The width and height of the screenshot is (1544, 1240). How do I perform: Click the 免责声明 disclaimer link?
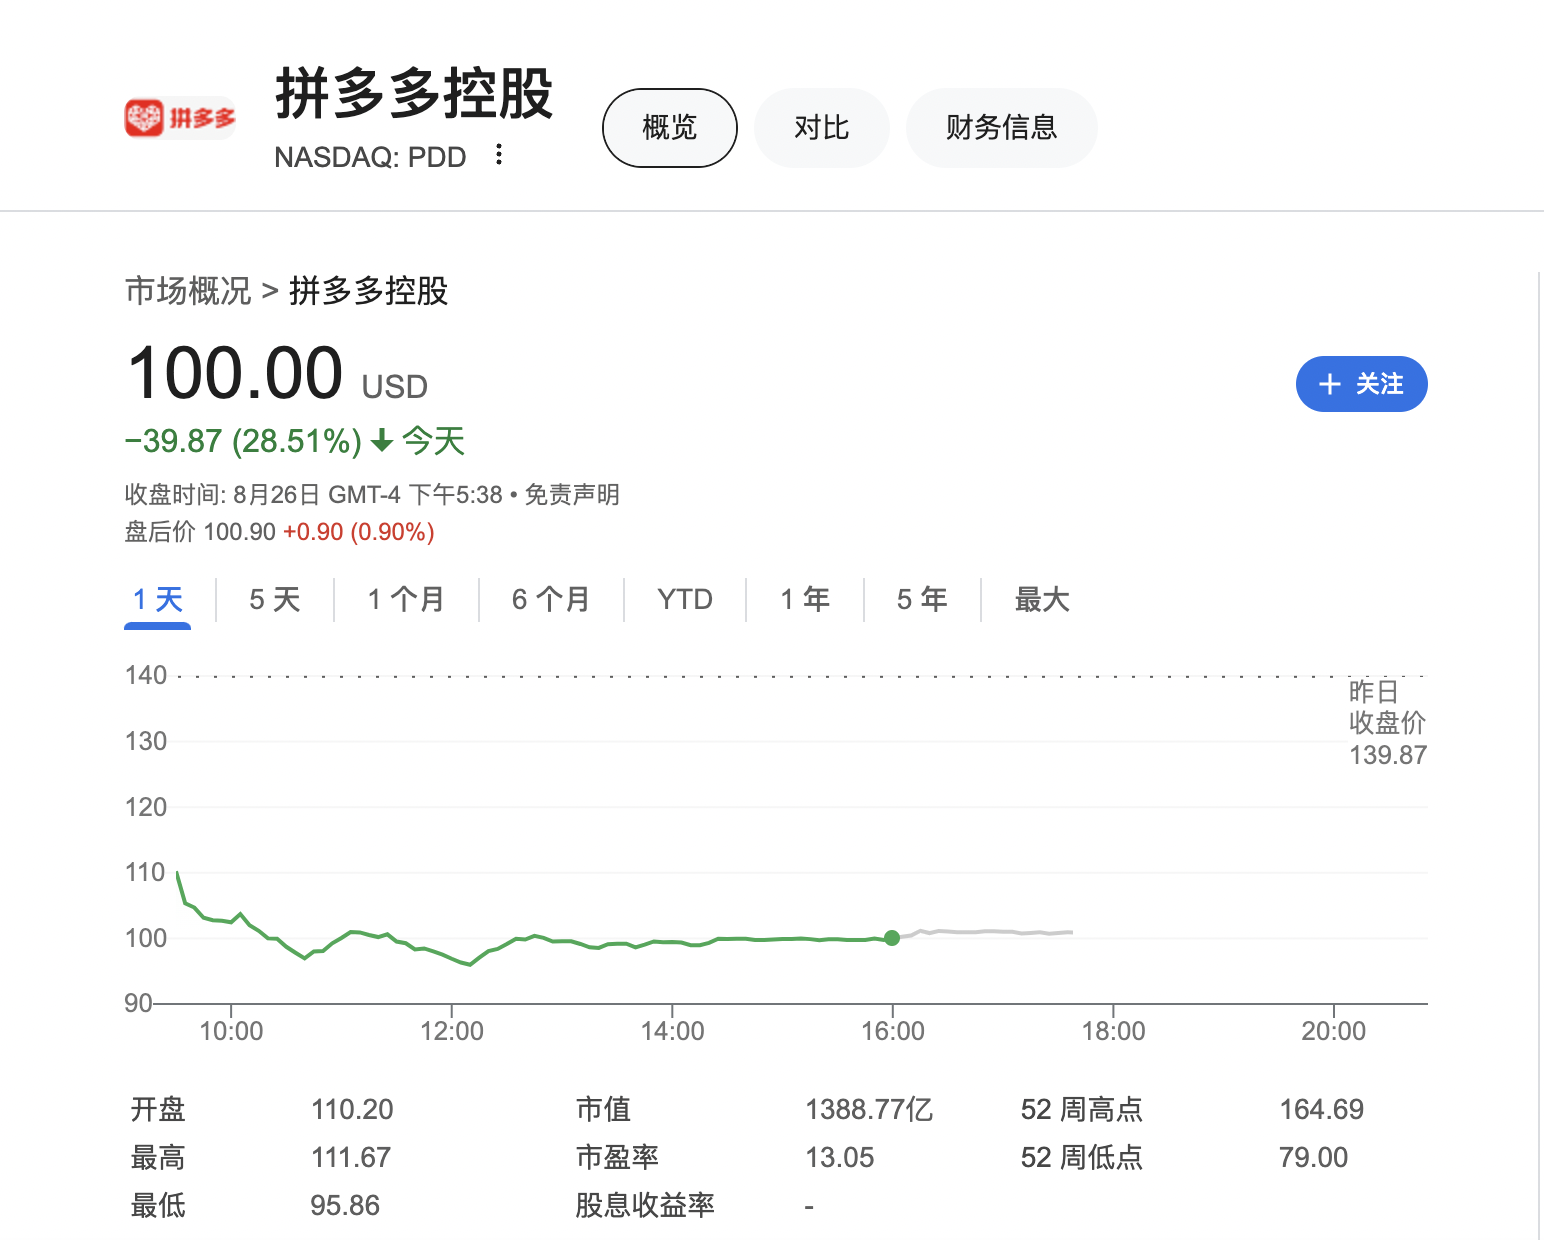(572, 495)
